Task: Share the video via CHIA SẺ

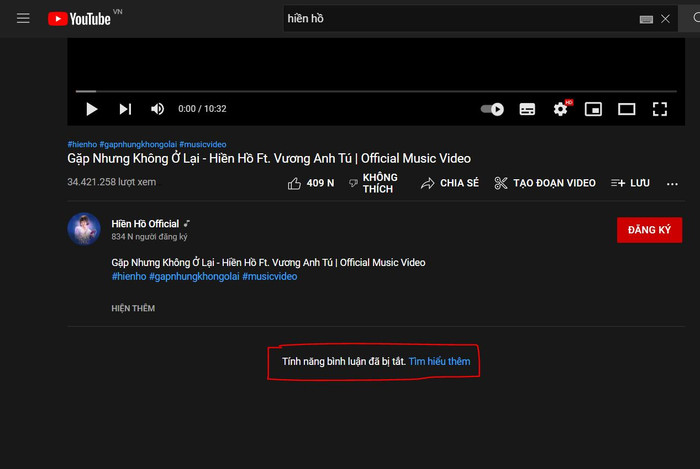Action: pos(450,183)
